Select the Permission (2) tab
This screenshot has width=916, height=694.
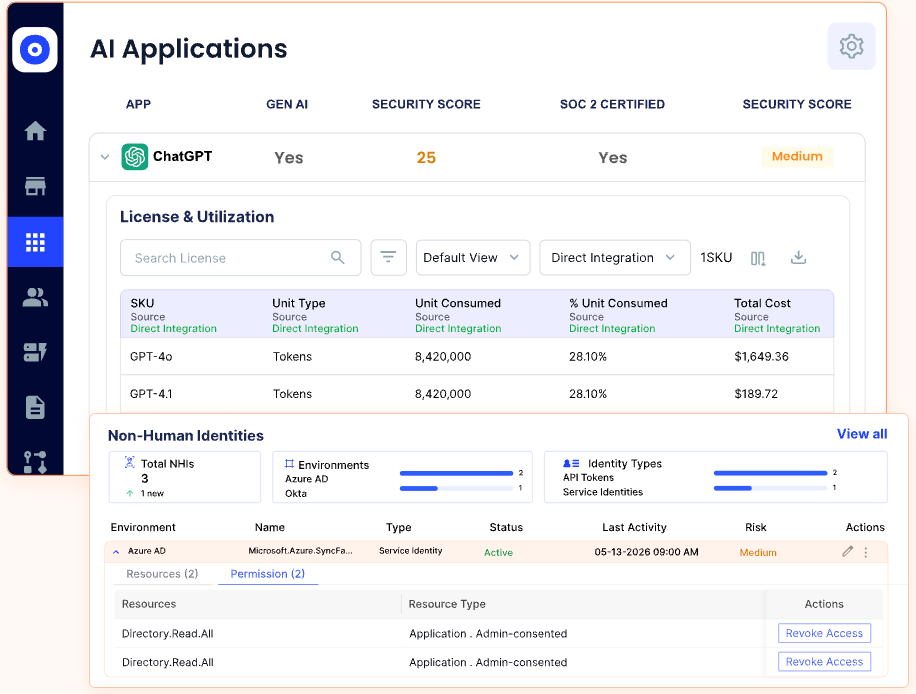[268, 574]
